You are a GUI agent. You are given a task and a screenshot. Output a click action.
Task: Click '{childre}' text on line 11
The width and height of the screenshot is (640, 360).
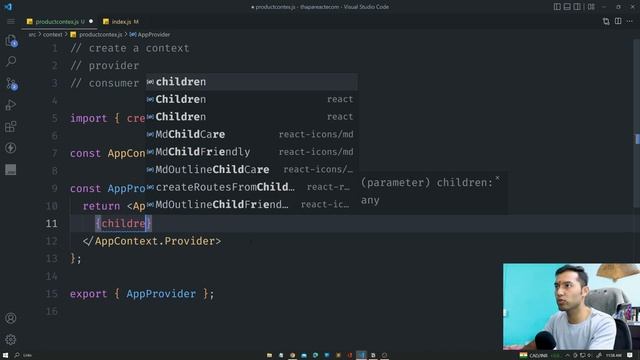(x=123, y=224)
